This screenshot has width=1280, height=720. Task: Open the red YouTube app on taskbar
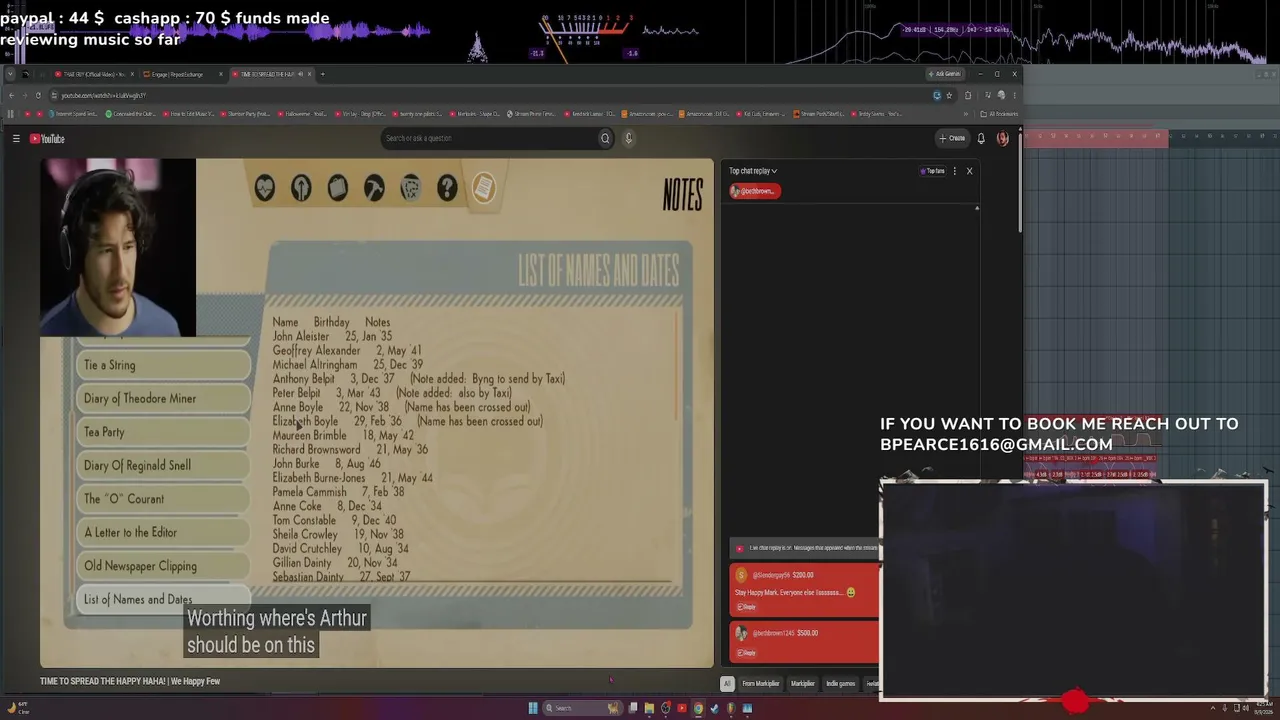tap(682, 708)
